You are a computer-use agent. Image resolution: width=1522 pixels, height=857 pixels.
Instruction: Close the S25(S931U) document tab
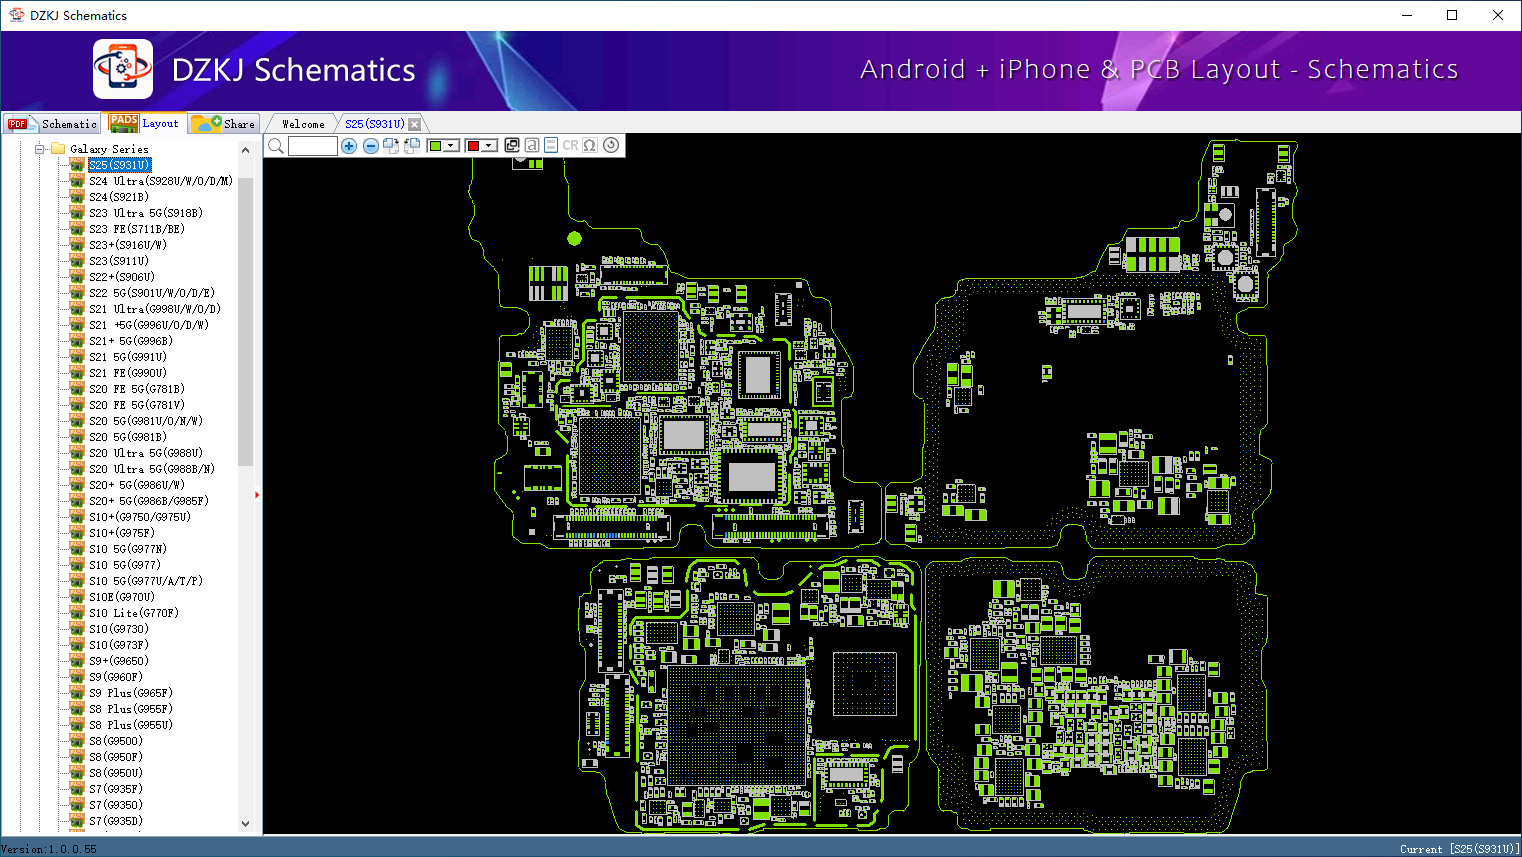415,124
